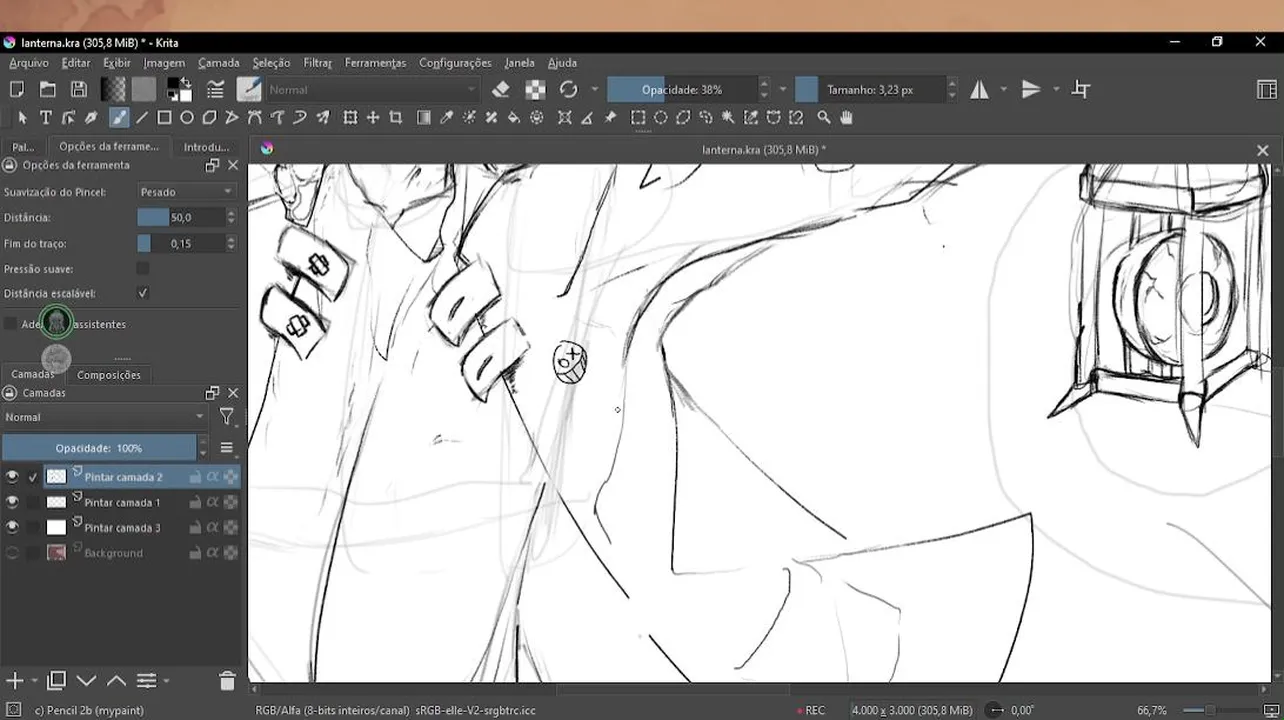This screenshot has width=1284, height=720.
Task: Select the color picker eyedropper tool
Action: (x=447, y=118)
